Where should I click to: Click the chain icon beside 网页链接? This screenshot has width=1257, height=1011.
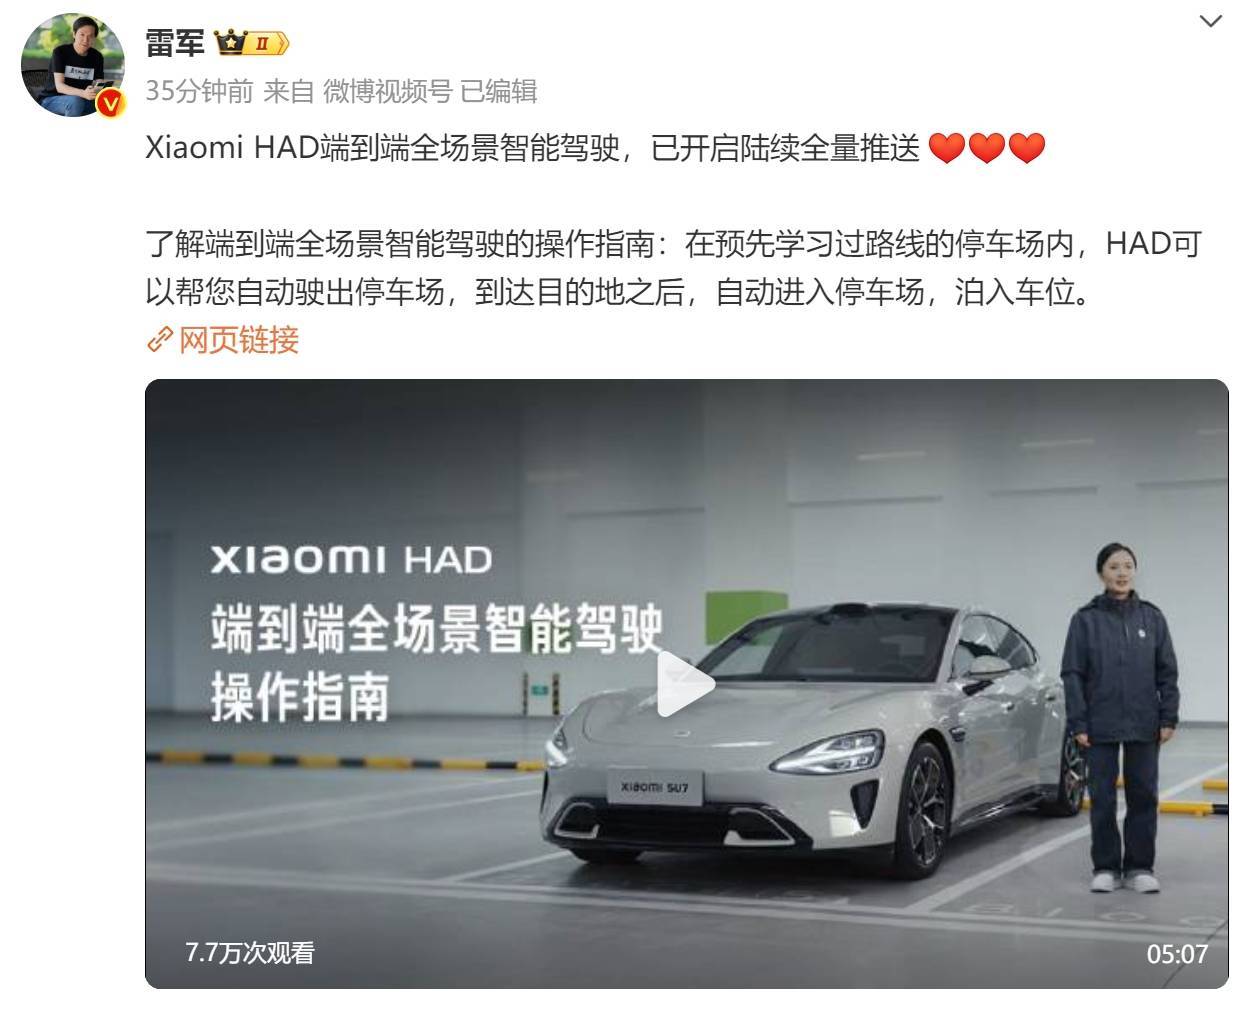click(160, 340)
